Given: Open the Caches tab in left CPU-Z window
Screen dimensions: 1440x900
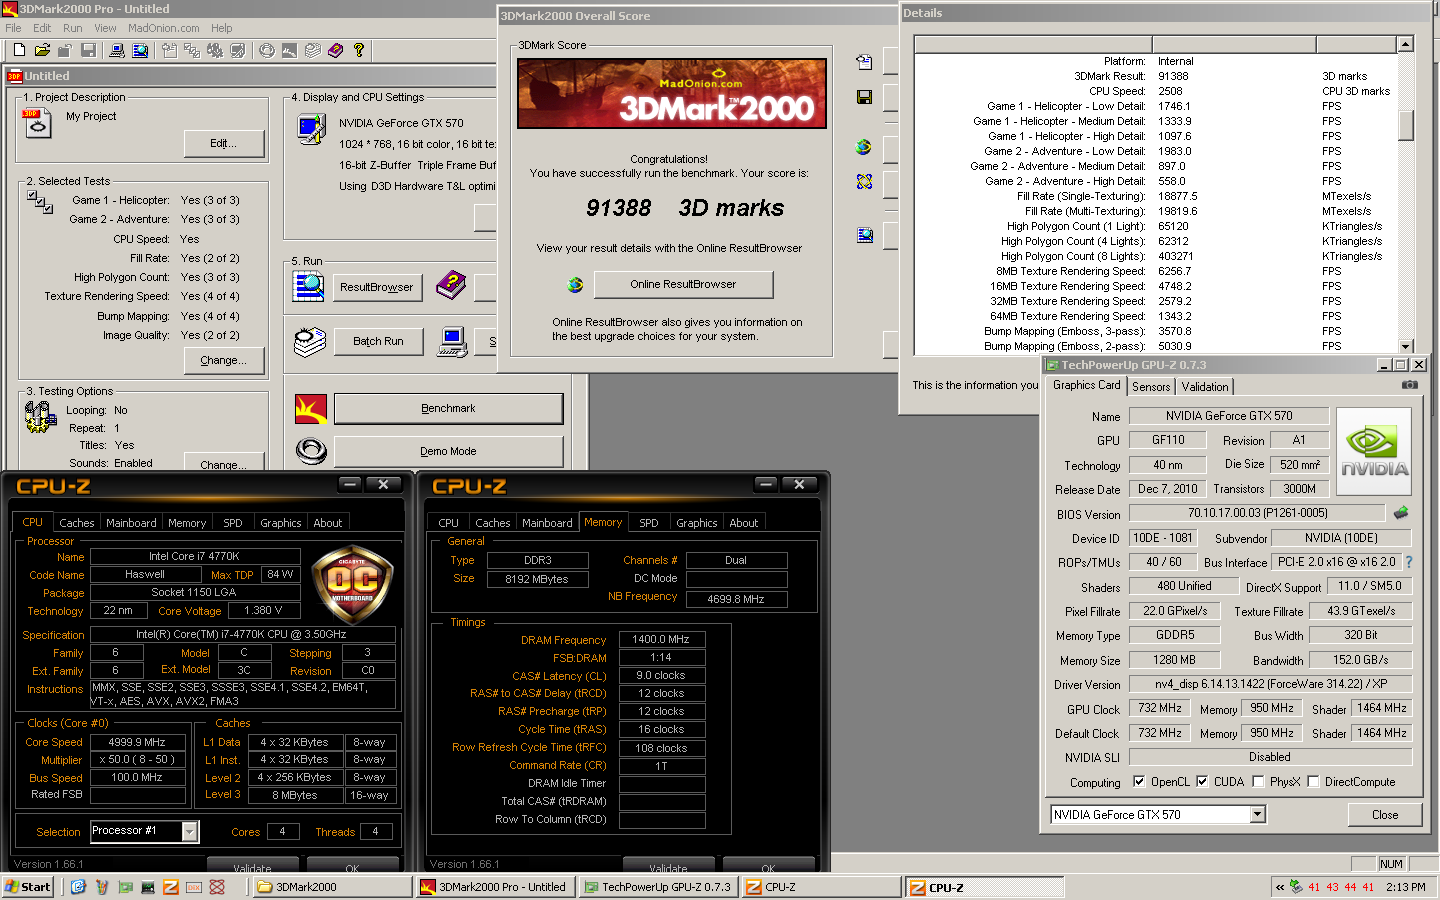Looking at the screenshot, I should 77,523.
